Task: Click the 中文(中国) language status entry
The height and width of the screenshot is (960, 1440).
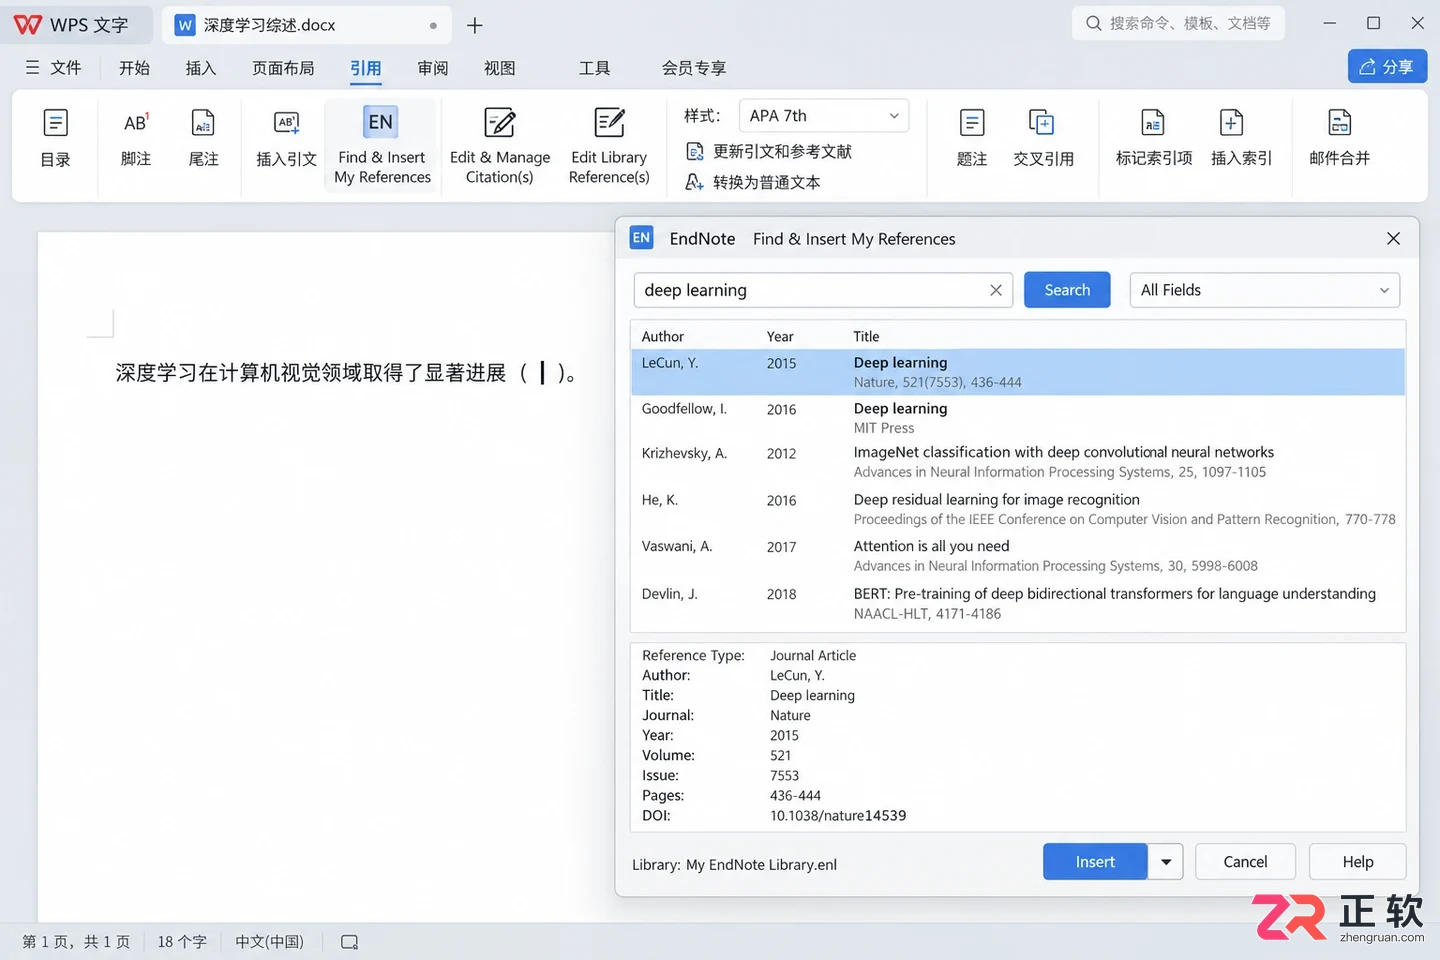Action: [269, 942]
